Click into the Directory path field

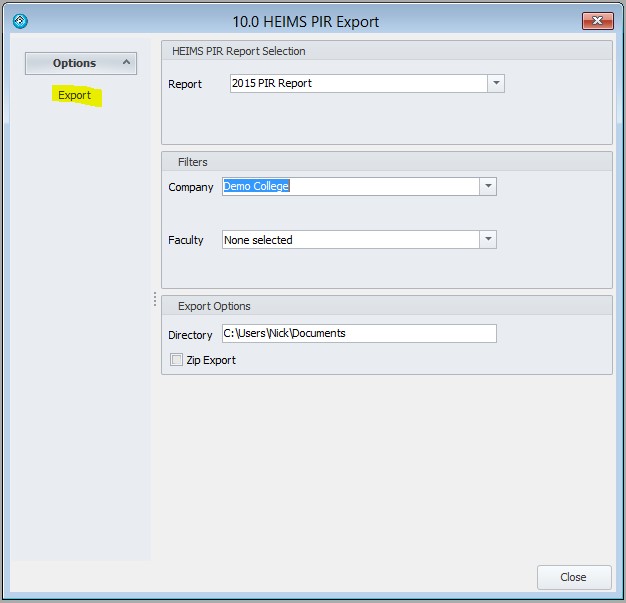pyautogui.click(x=358, y=334)
